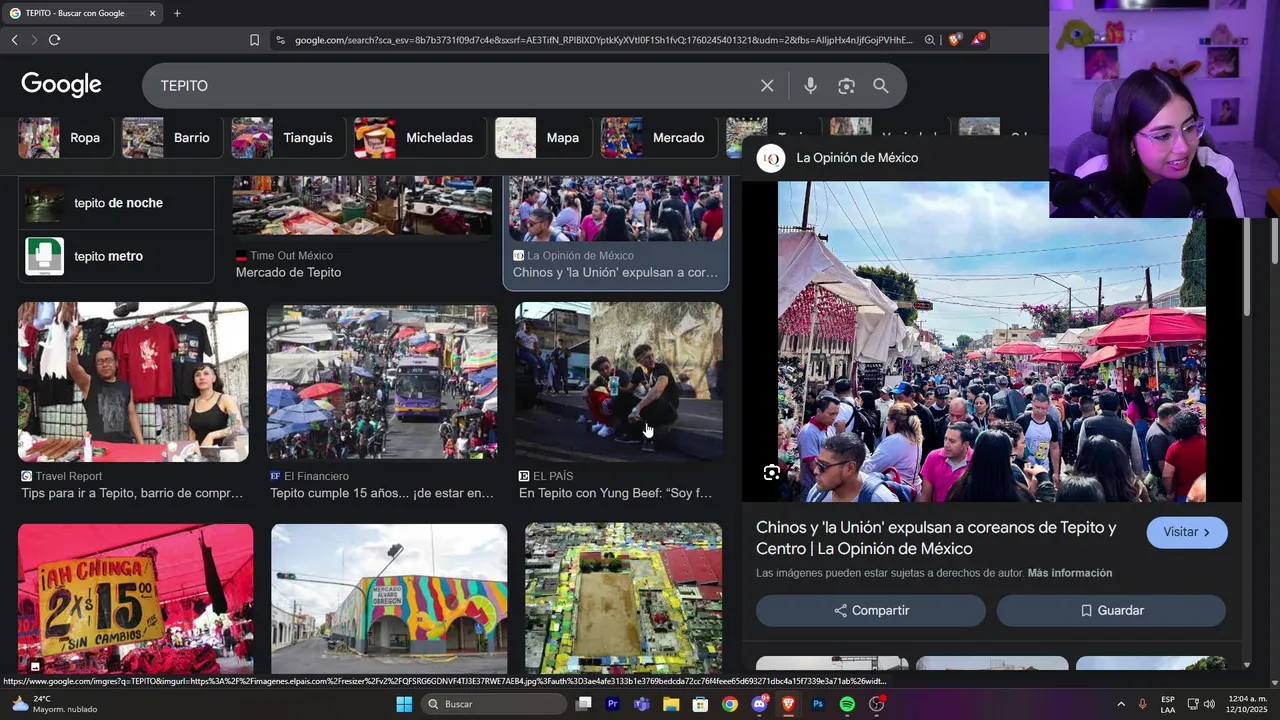Open Brave Rewards triangle icon

pos(978,40)
